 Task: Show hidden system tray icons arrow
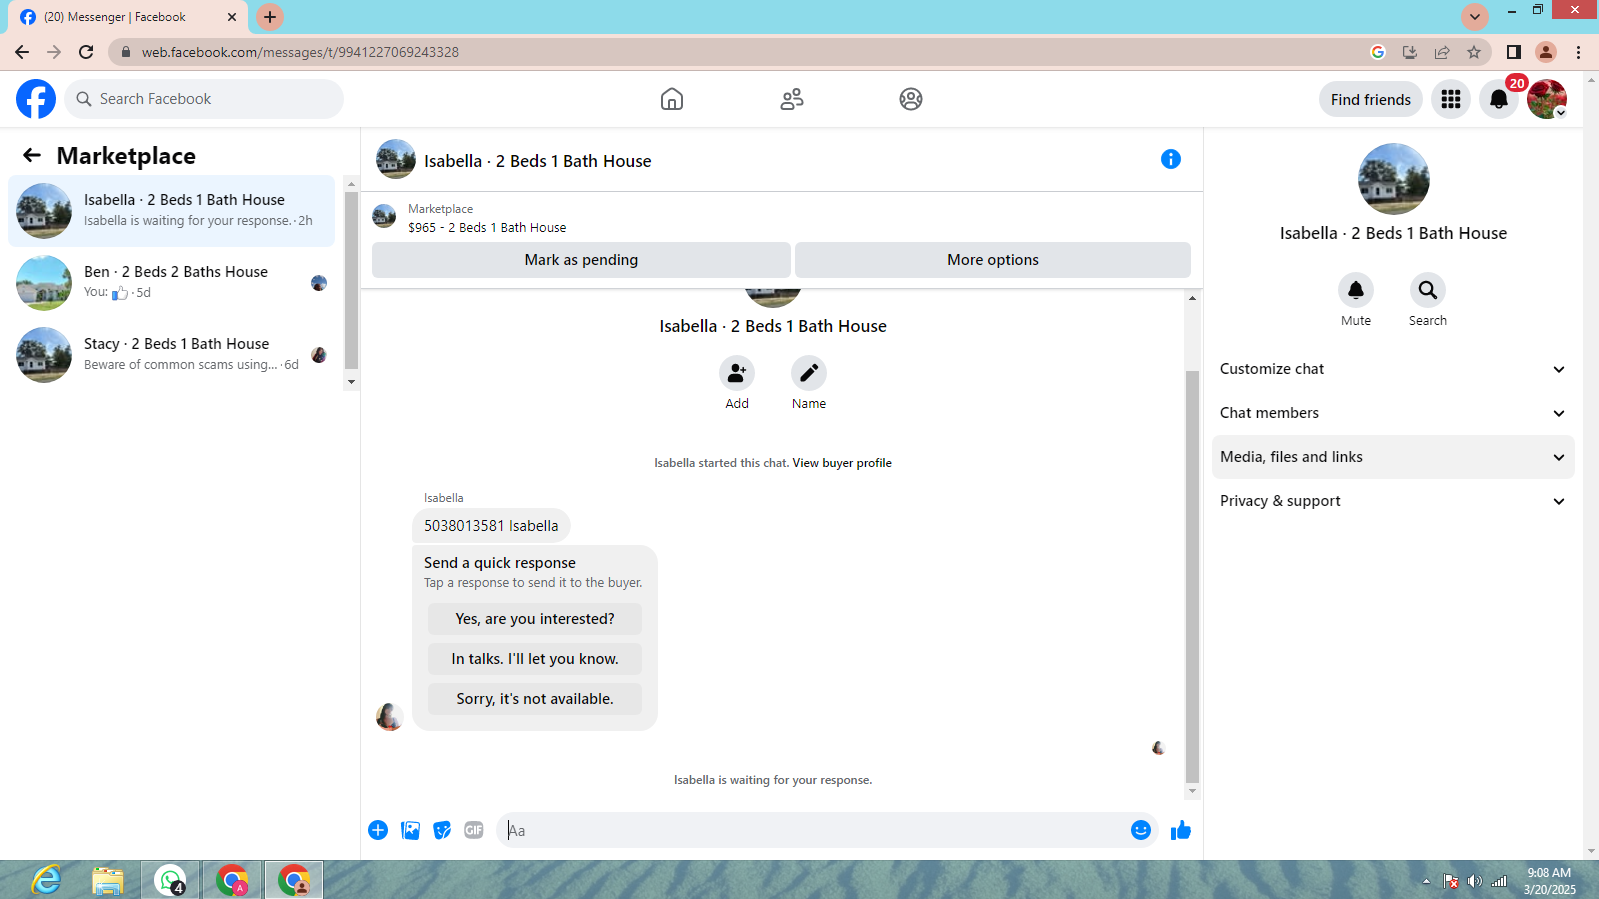tap(1426, 881)
